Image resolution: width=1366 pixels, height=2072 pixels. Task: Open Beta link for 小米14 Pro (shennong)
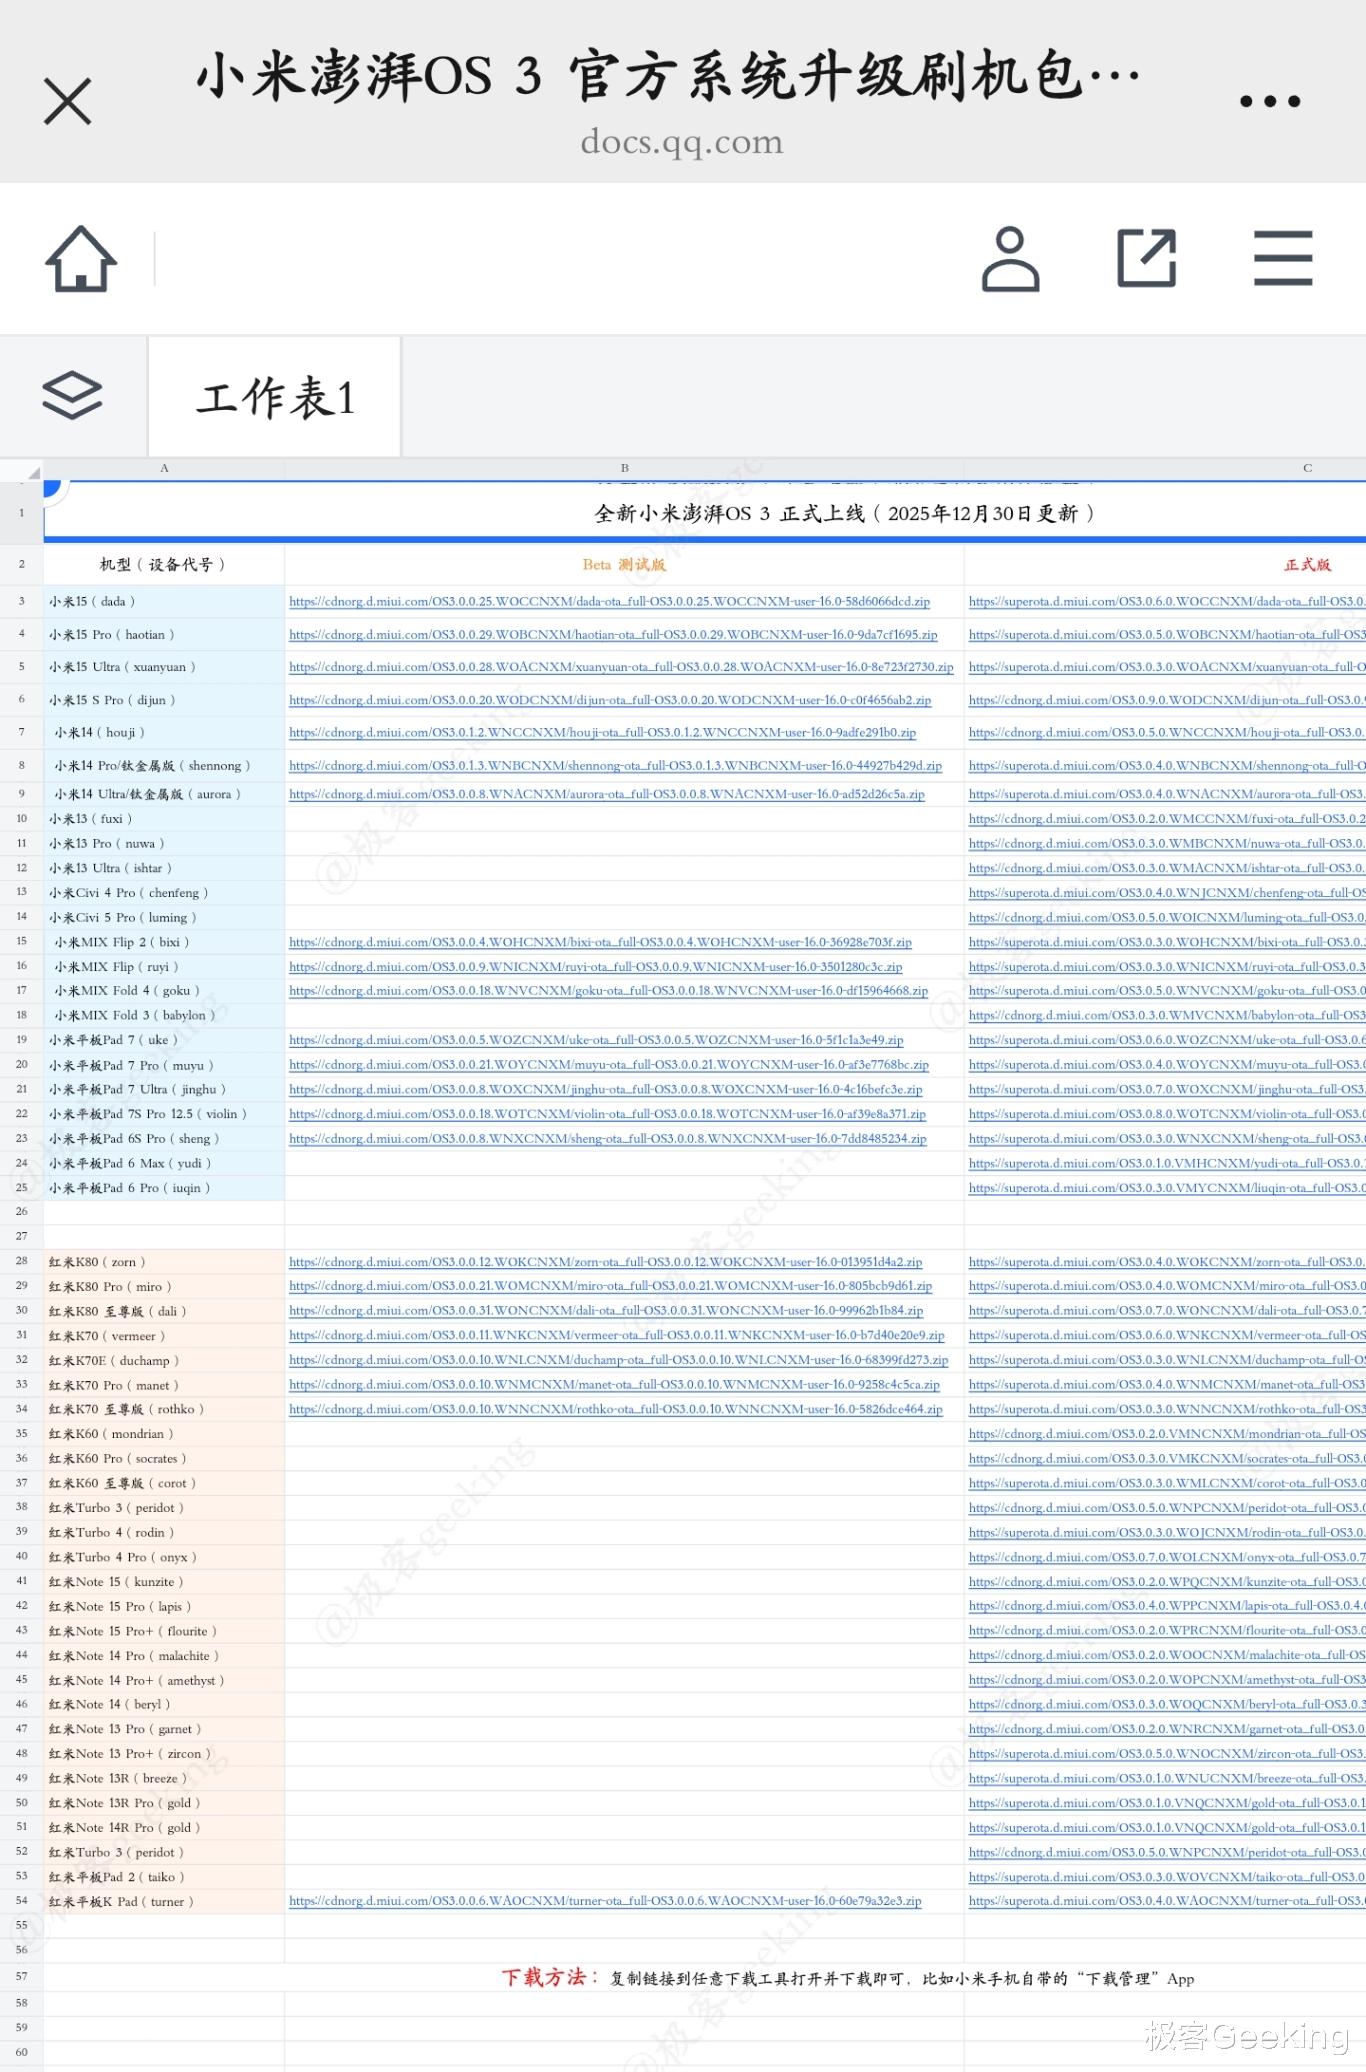[x=616, y=766]
